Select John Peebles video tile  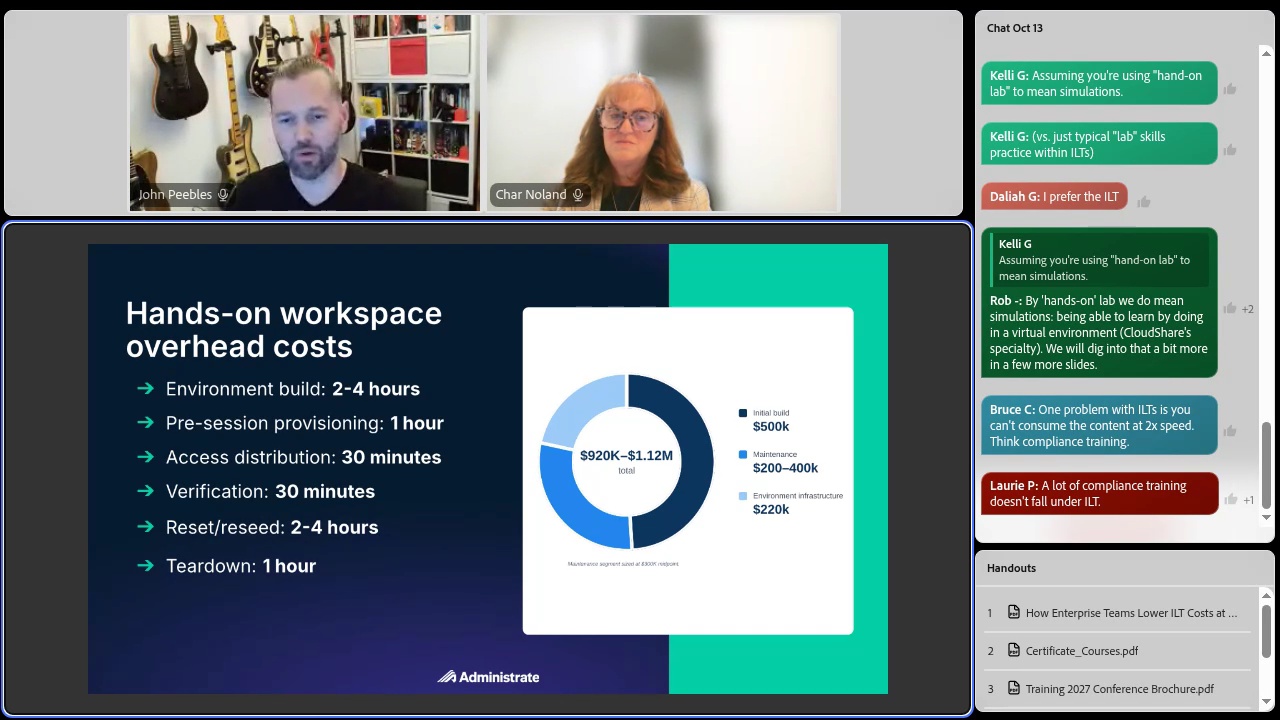[304, 112]
